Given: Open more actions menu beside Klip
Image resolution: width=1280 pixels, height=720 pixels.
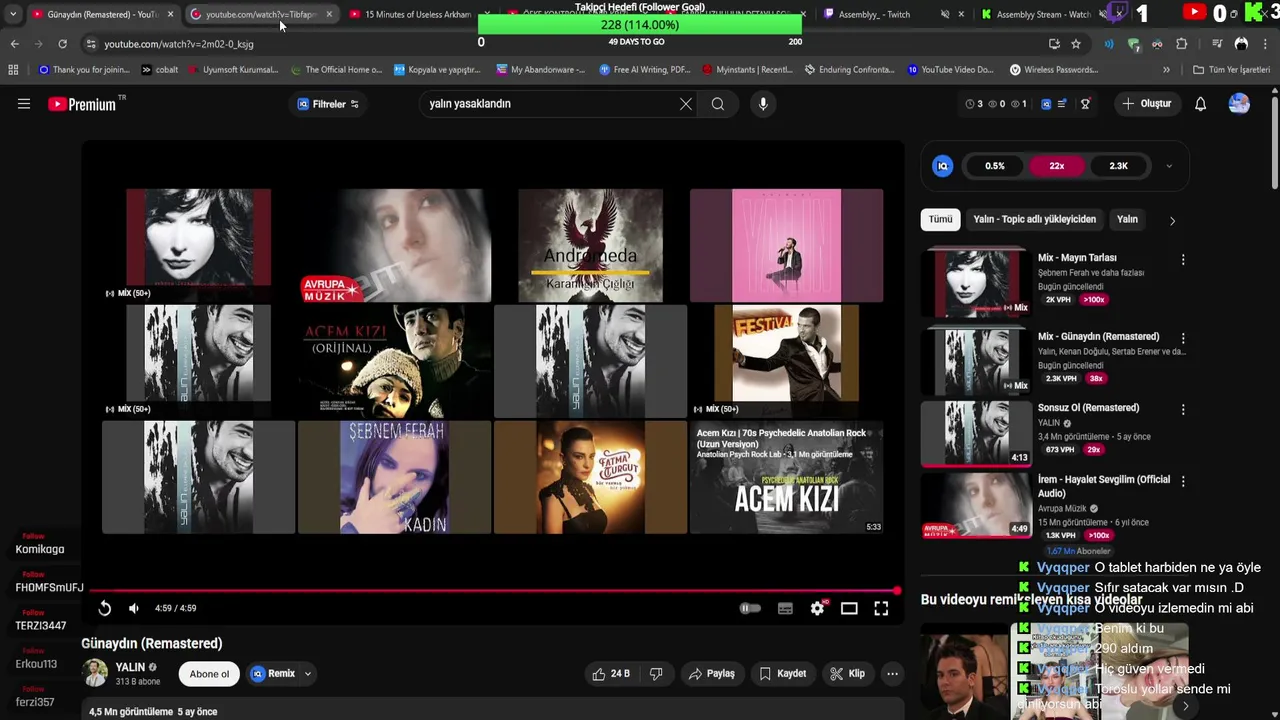Looking at the screenshot, I should 892,674.
